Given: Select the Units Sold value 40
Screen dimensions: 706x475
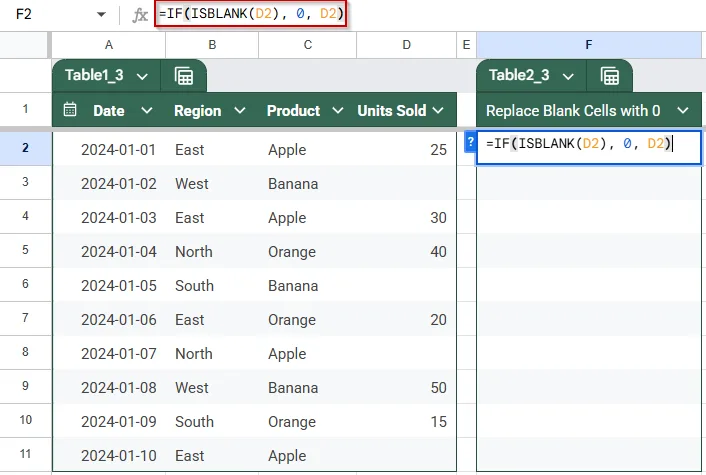Looking at the screenshot, I should point(407,251).
